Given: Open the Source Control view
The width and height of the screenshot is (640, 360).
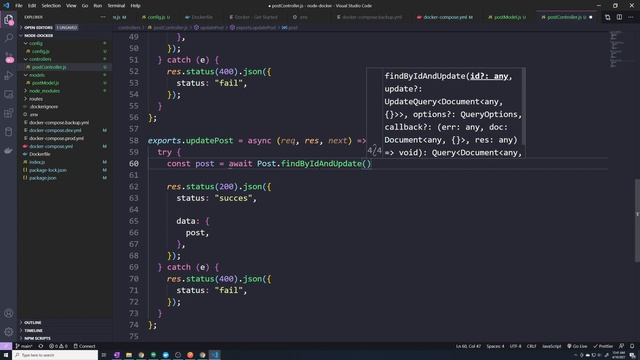Looking at the screenshot, I should click(9, 57).
